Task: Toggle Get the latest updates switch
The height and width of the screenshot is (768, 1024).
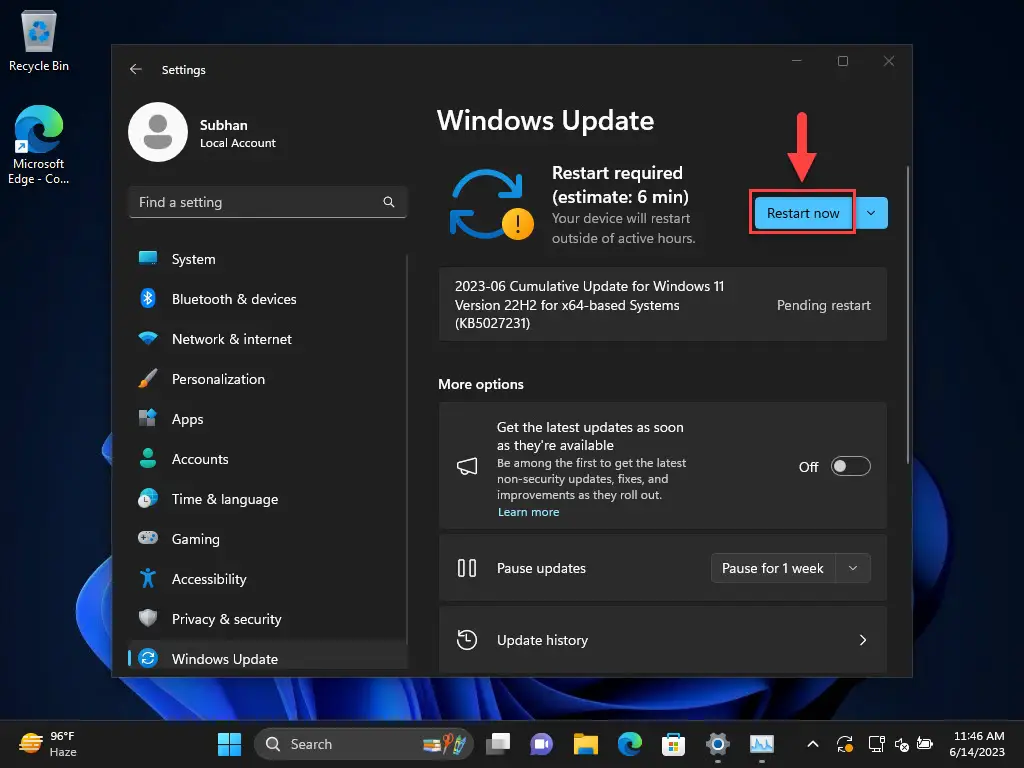Action: [x=851, y=466]
